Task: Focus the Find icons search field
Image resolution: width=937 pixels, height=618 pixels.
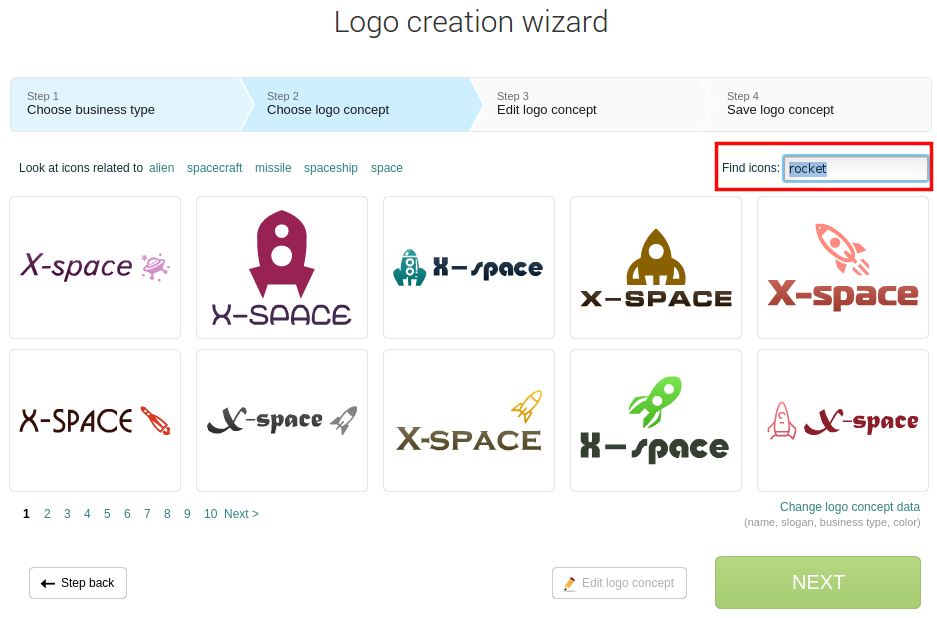Action: pos(855,169)
